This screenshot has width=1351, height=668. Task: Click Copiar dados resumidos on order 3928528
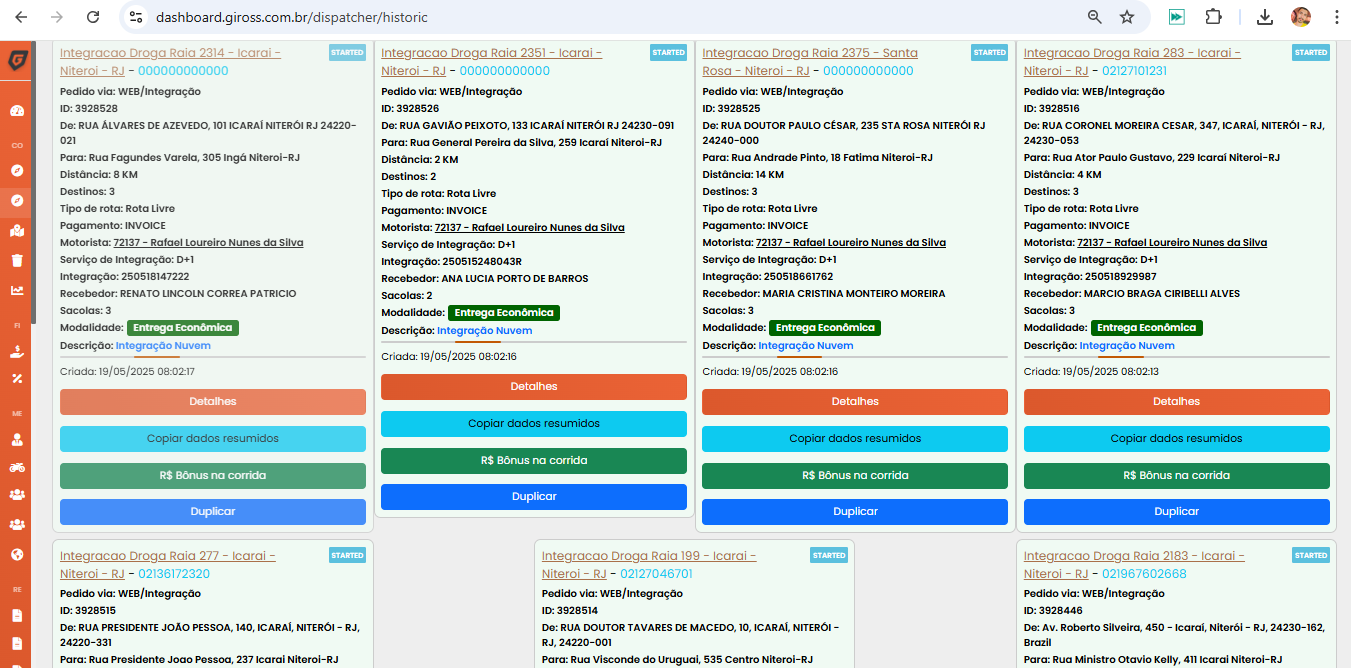(213, 438)
